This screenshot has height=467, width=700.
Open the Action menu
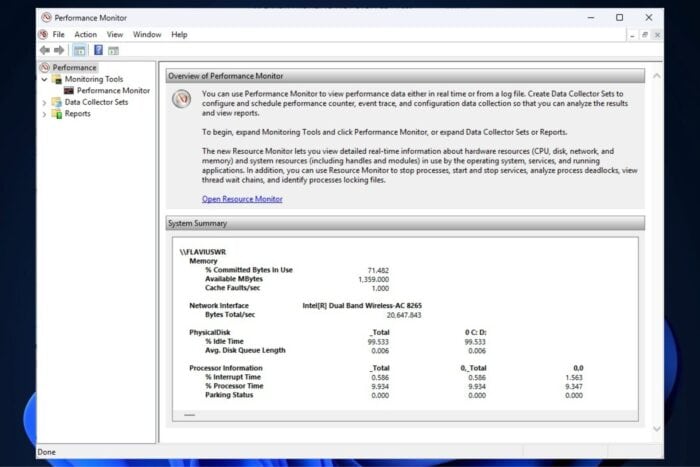pos(85,34)
